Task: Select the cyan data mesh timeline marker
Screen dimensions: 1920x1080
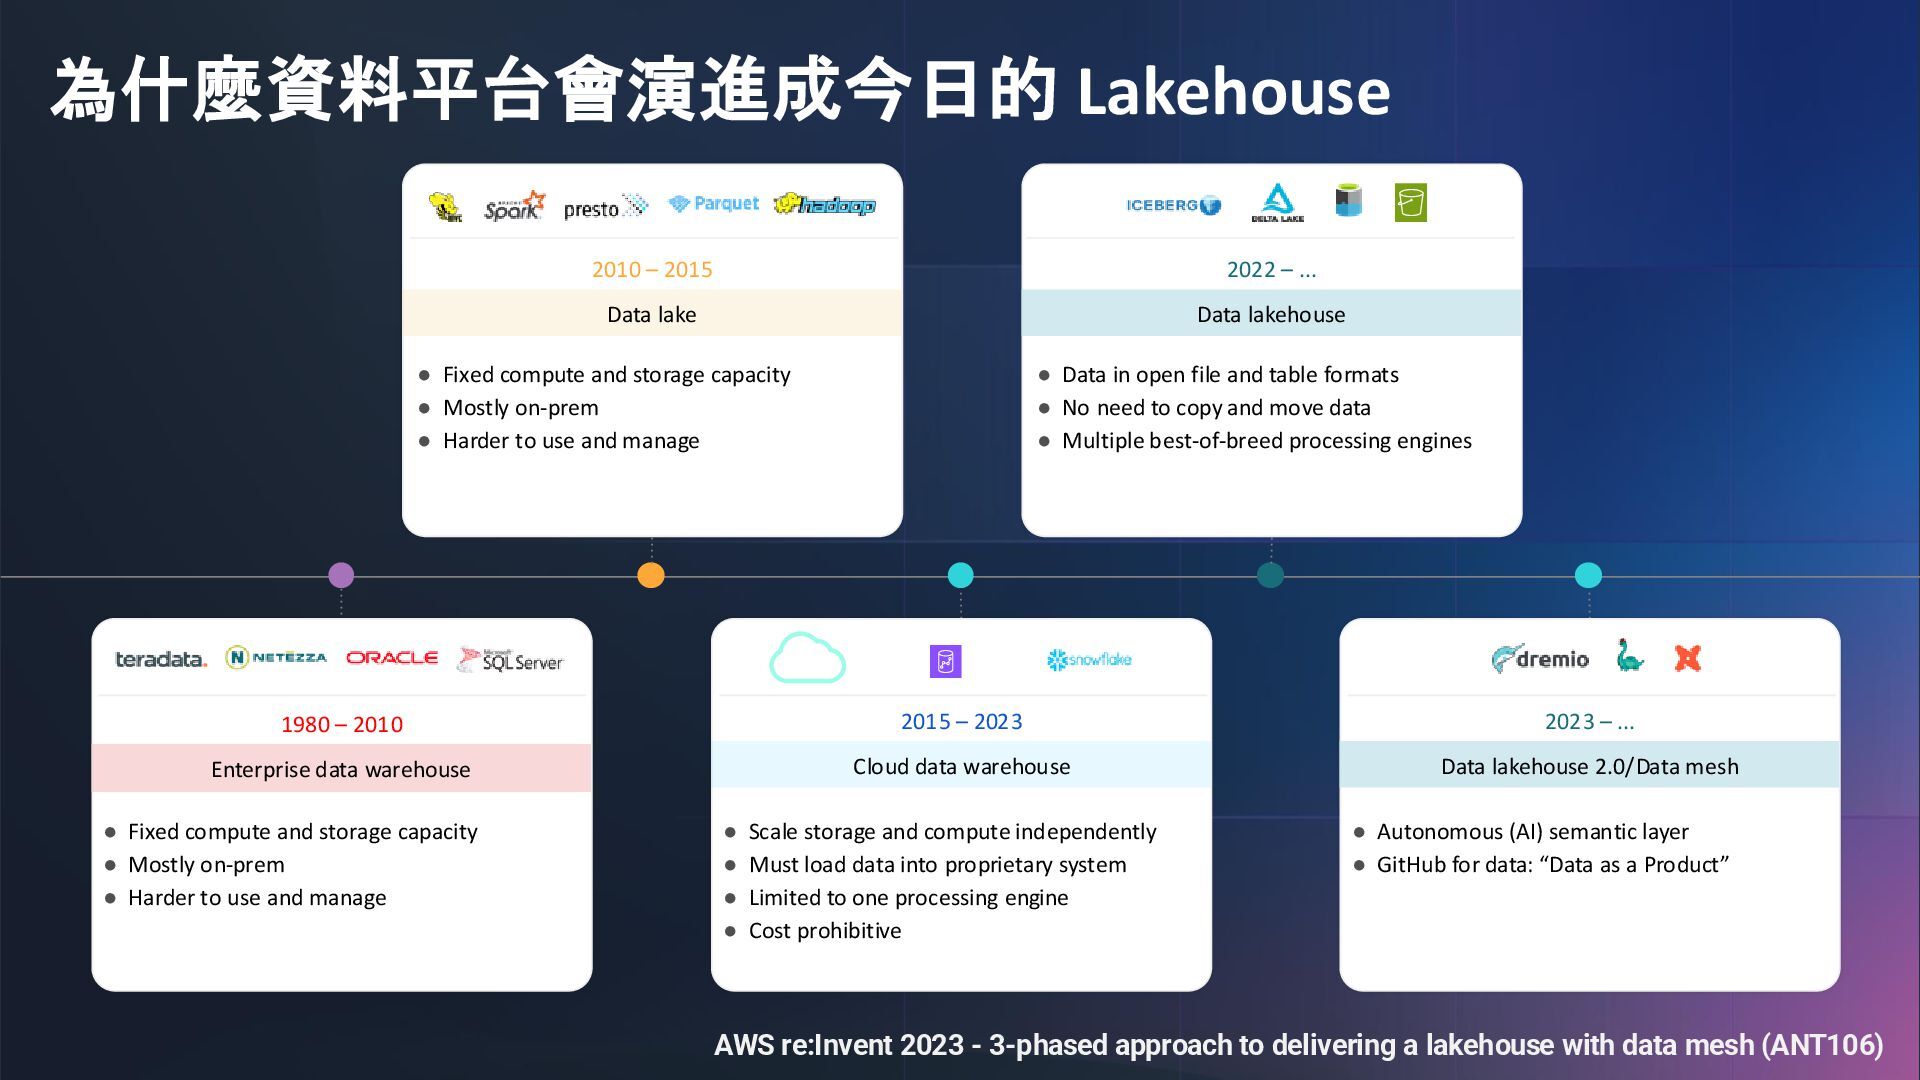Action: tap(1588, 575)
